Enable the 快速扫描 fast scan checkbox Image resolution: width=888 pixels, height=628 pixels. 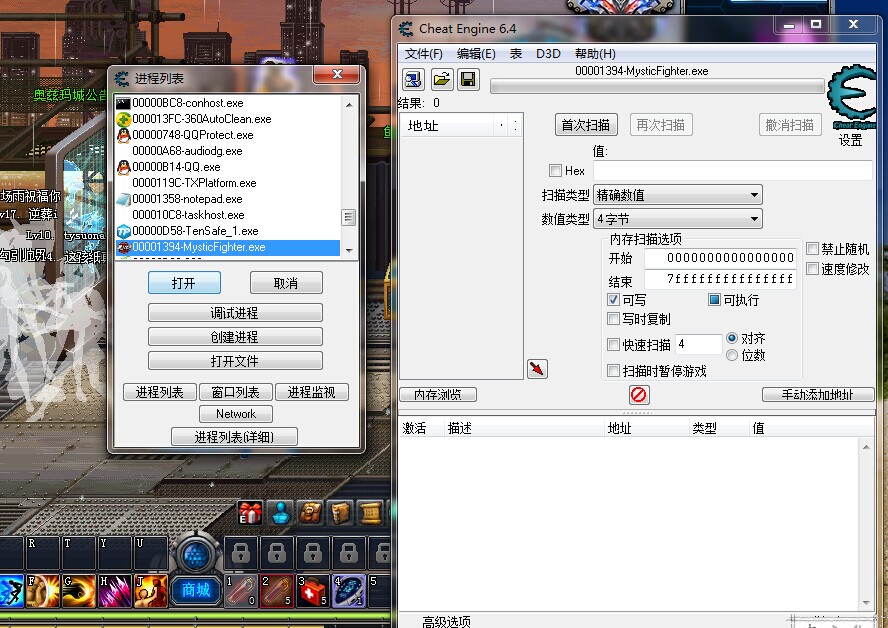pos(613,344)
